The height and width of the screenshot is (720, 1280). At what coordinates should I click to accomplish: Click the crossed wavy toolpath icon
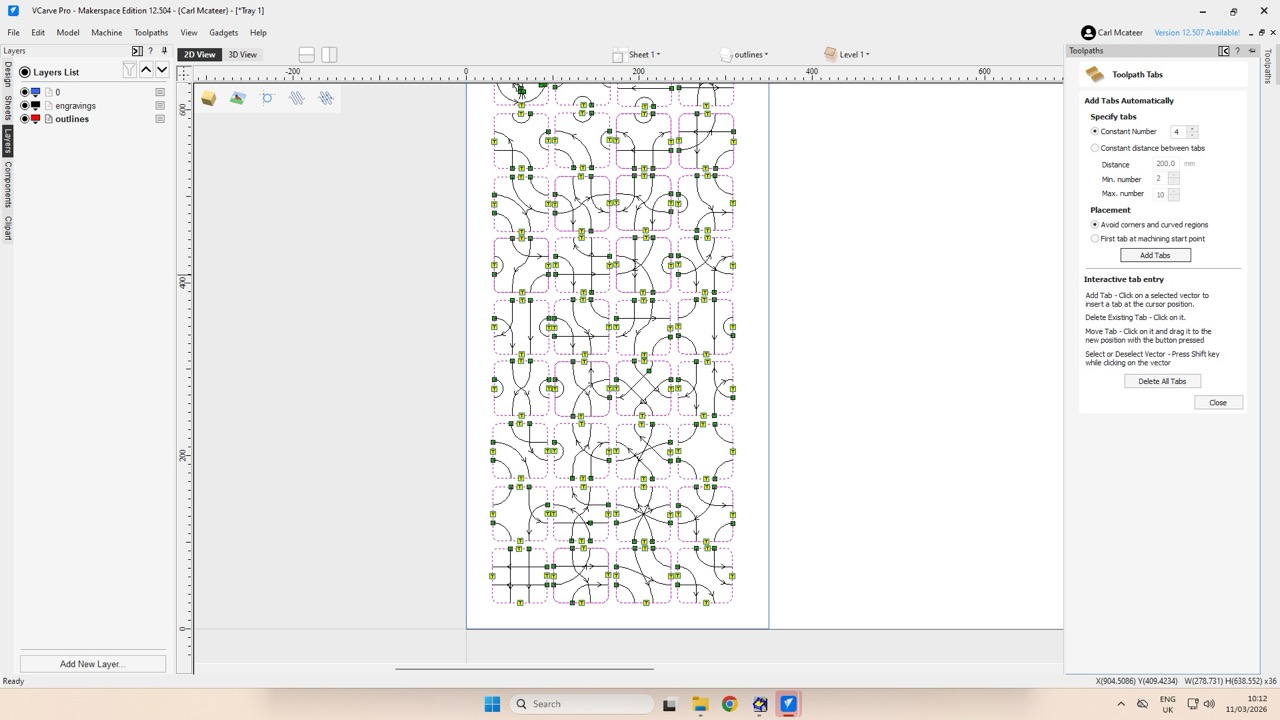tap(326, 98)
